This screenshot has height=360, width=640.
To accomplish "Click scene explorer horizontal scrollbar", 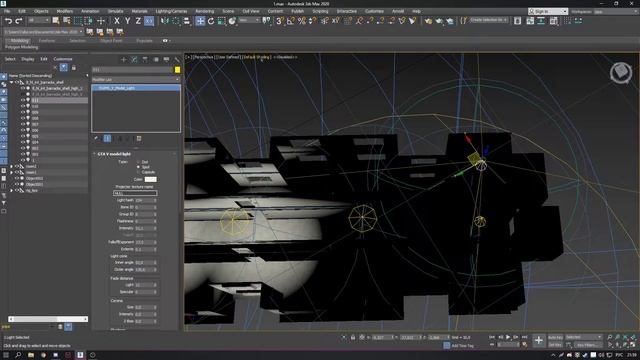I will 48,319.
